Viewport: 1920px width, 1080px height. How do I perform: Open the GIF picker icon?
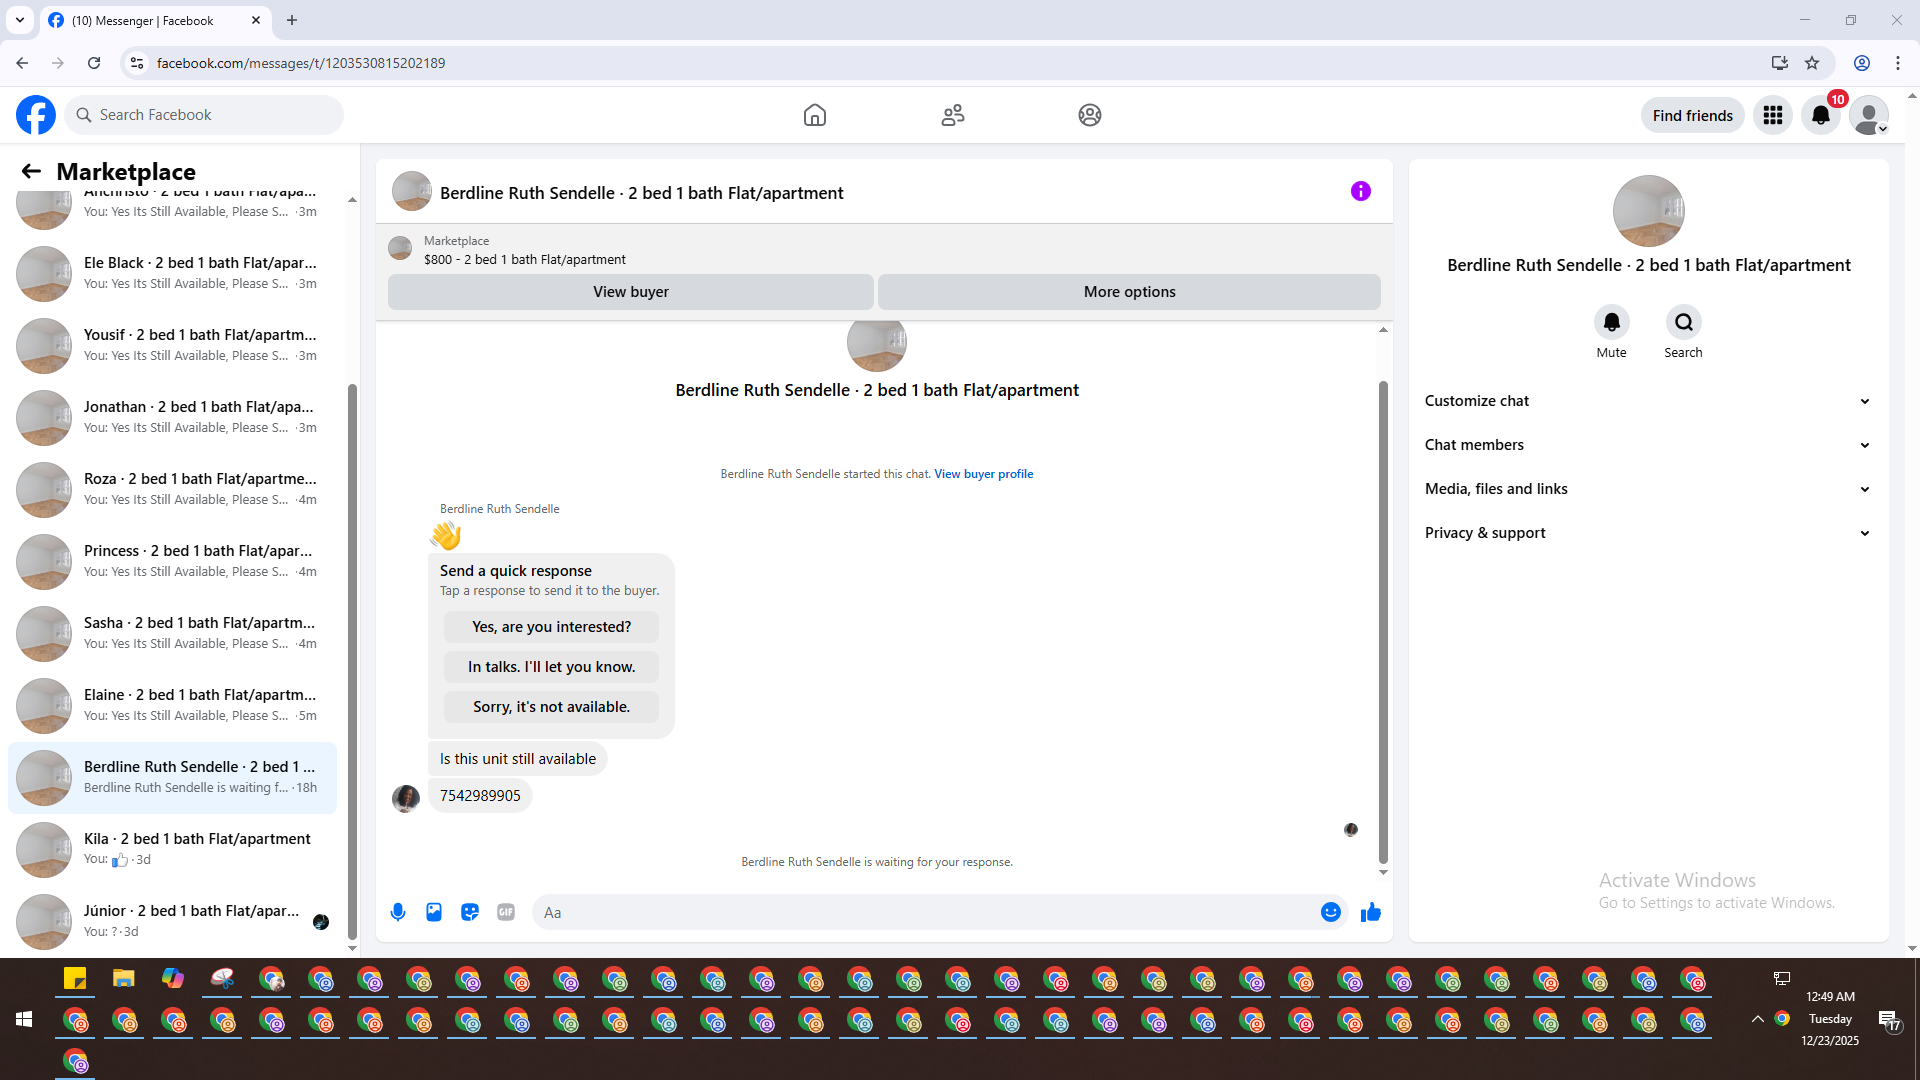[x=506, y=912]
